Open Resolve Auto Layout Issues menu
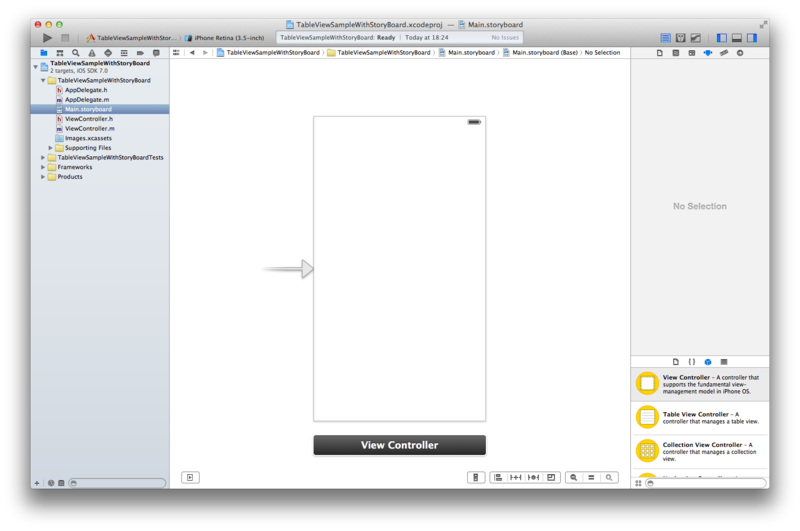800x531 pixels. [x=533, y=477]
